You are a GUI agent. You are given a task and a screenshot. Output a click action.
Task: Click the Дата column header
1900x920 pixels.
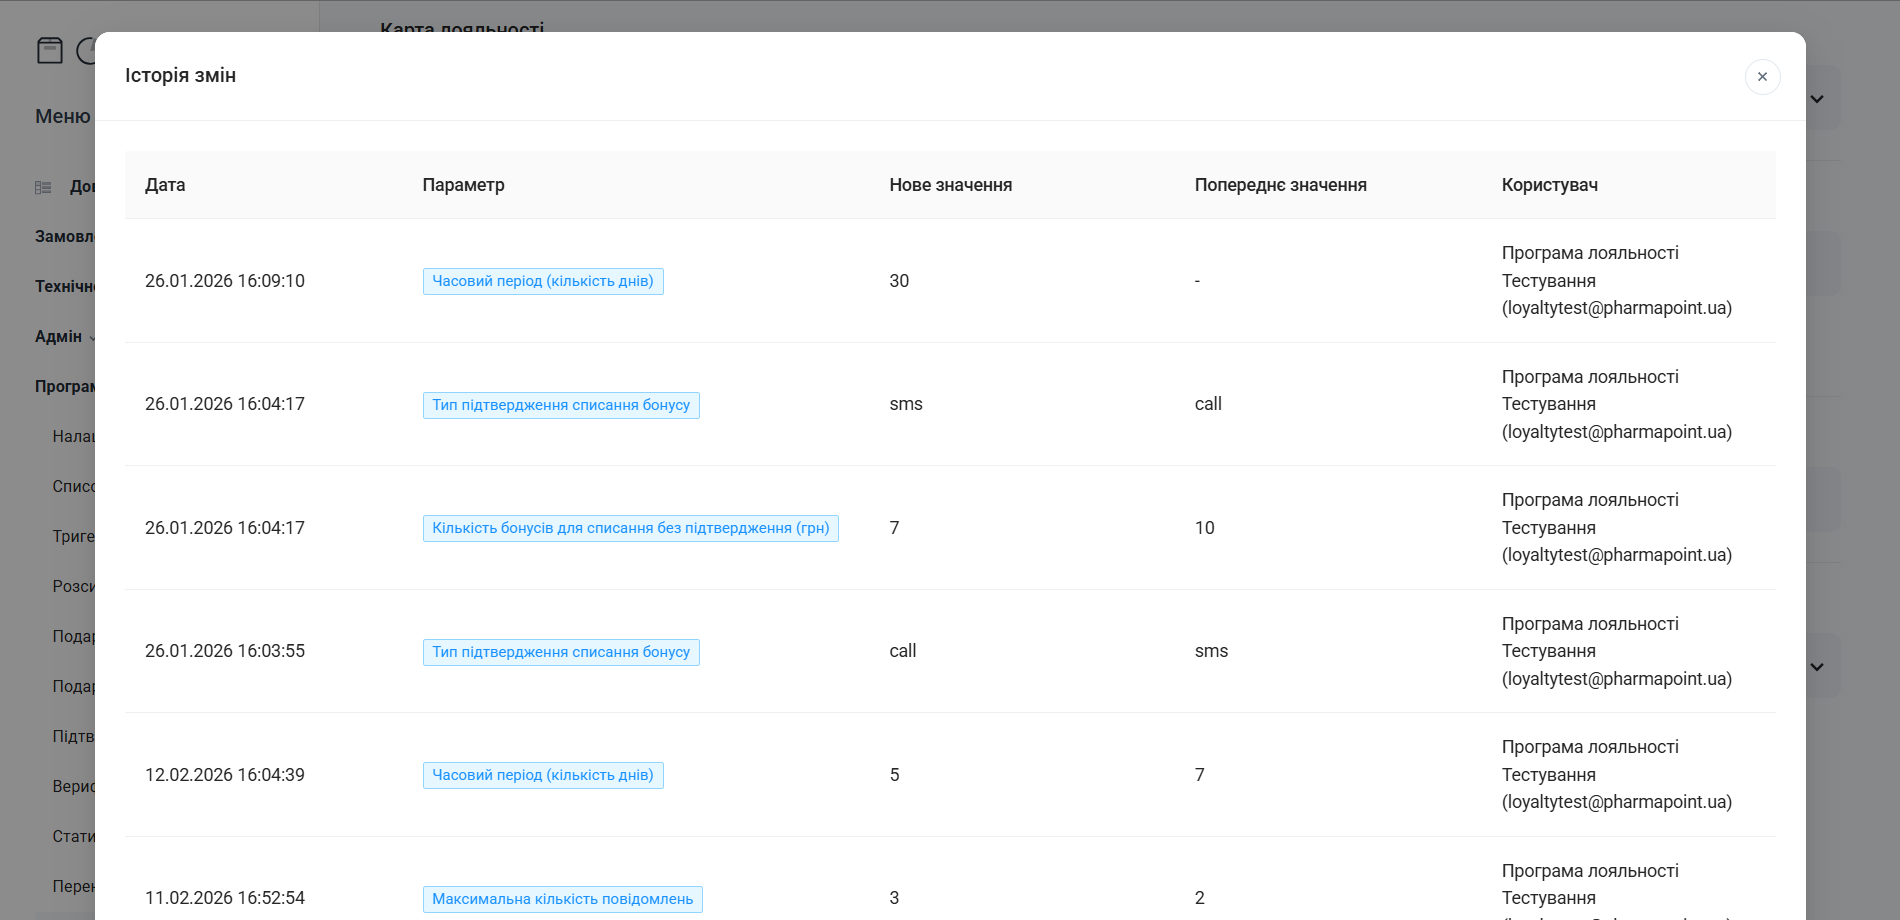[x=165, y=185]
